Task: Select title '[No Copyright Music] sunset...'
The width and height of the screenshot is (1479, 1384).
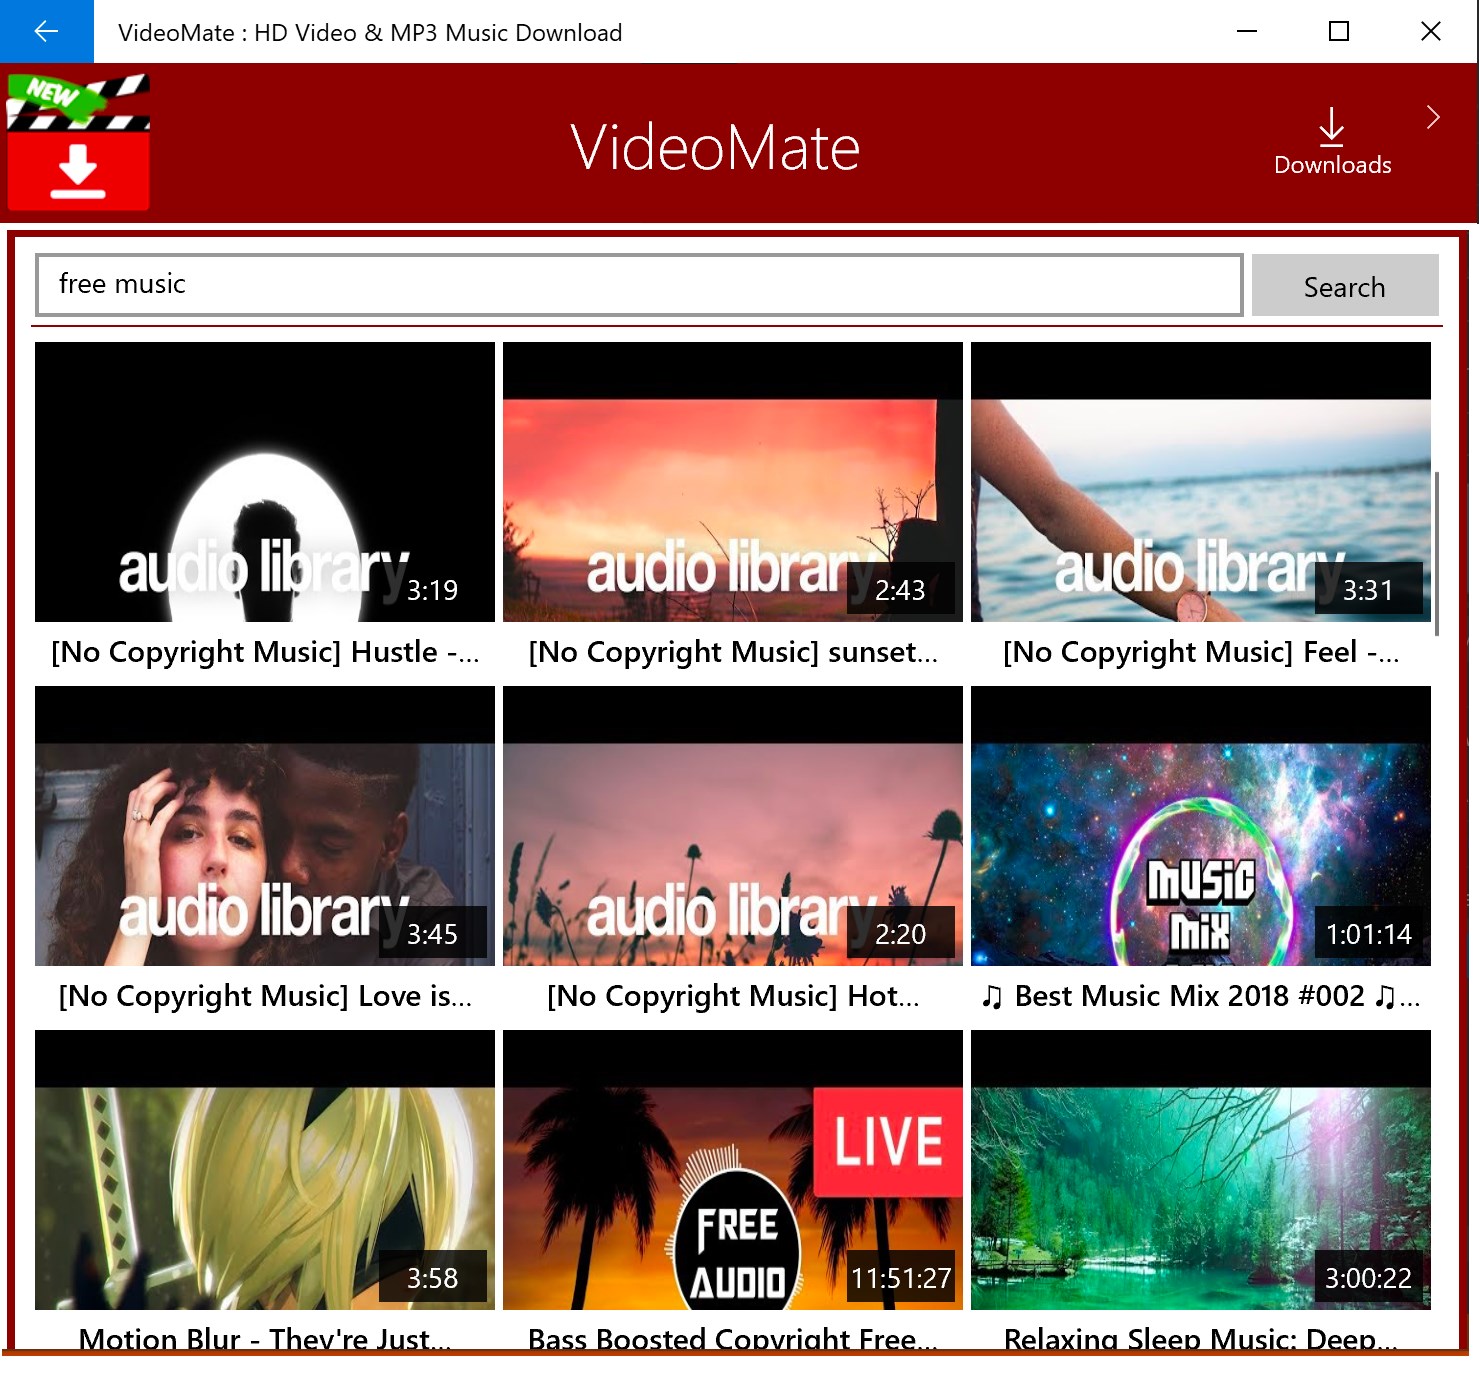Action: click(733, 652)
